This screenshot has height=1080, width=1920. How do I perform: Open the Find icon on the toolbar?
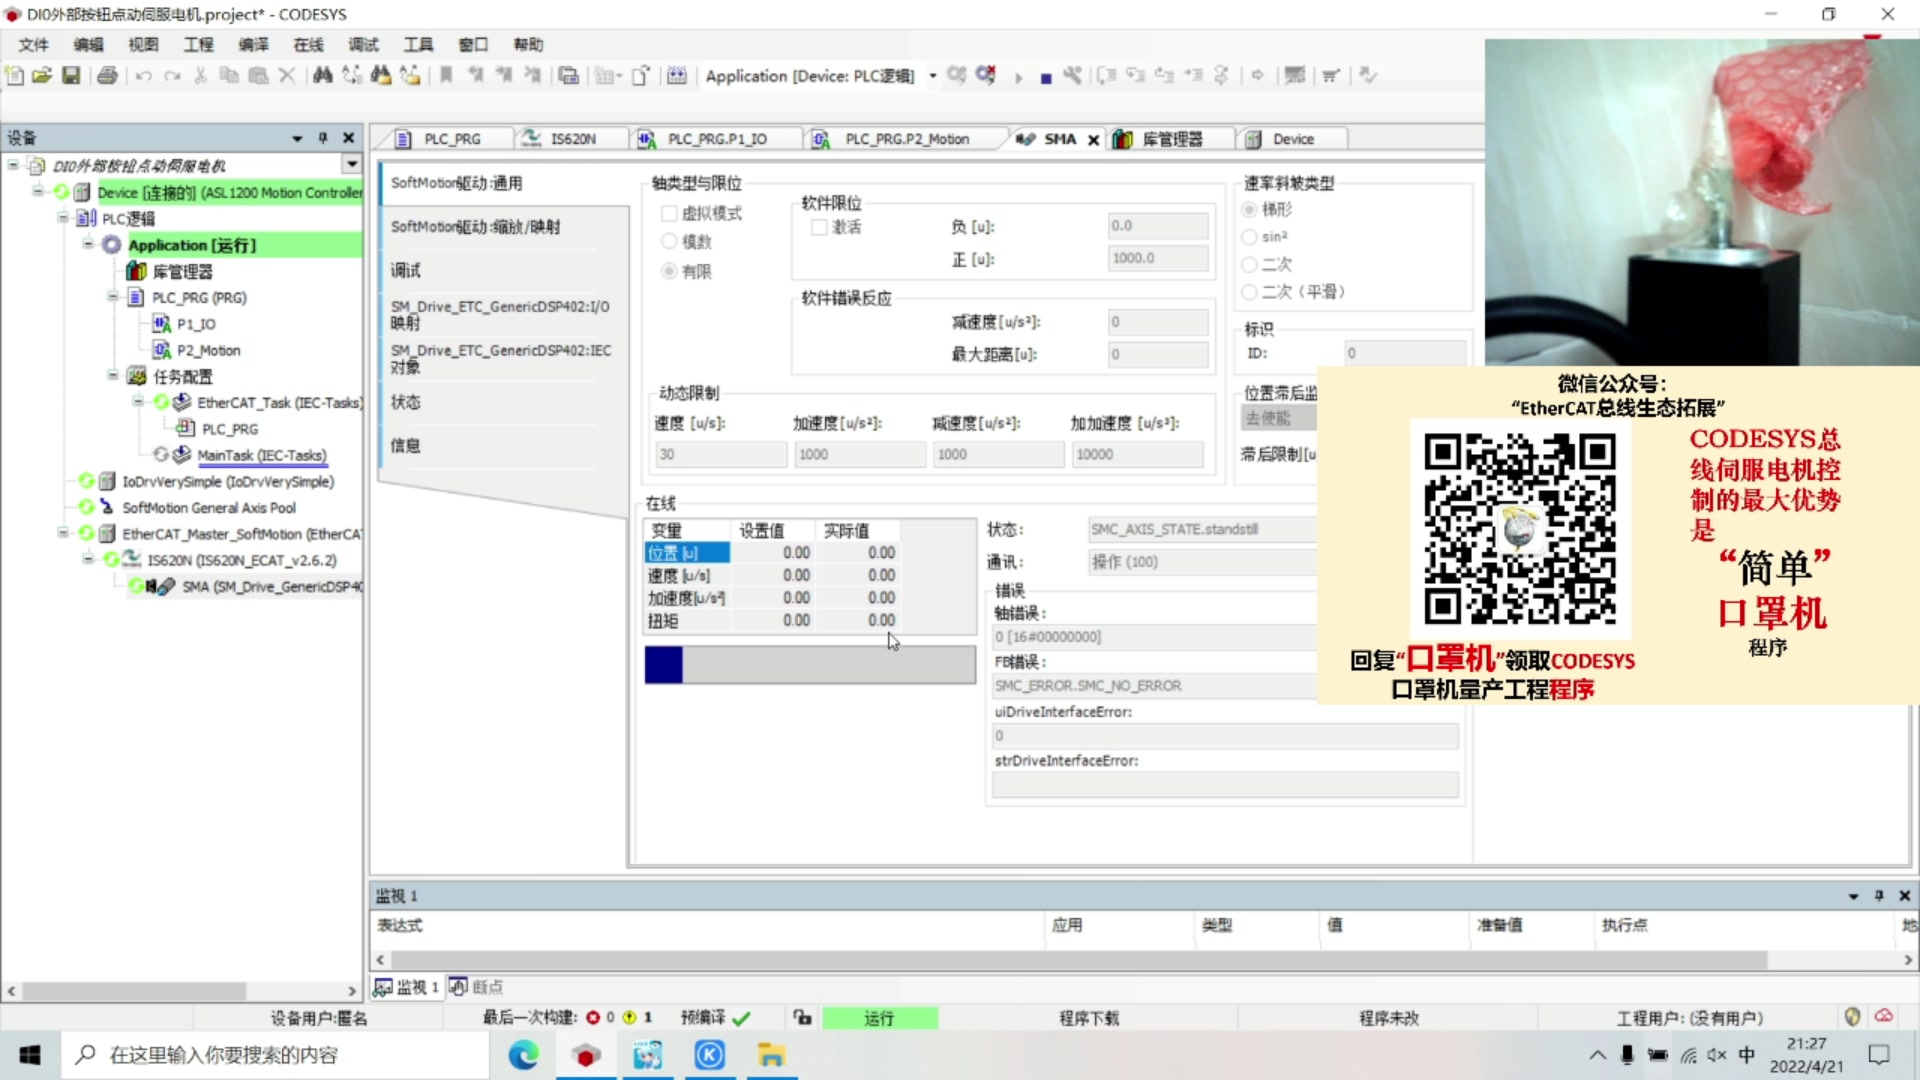click(322, 75)
